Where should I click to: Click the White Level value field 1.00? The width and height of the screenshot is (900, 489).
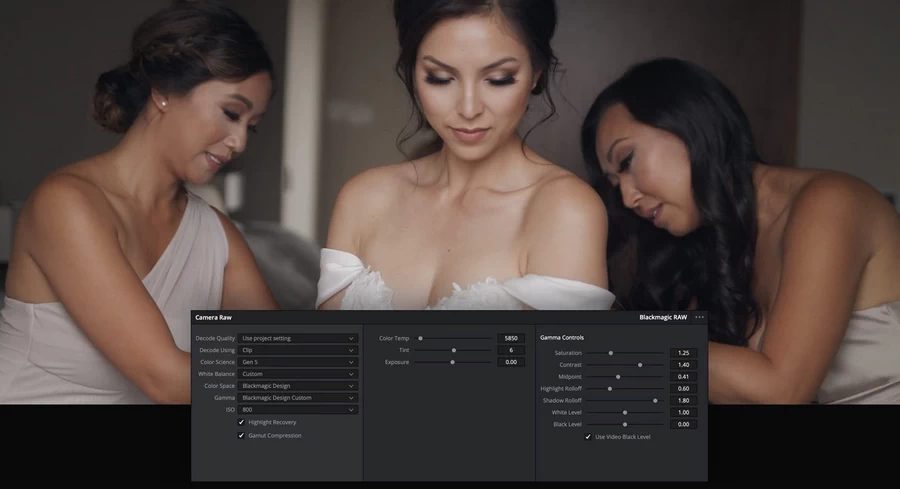click(x=683, y=413)
